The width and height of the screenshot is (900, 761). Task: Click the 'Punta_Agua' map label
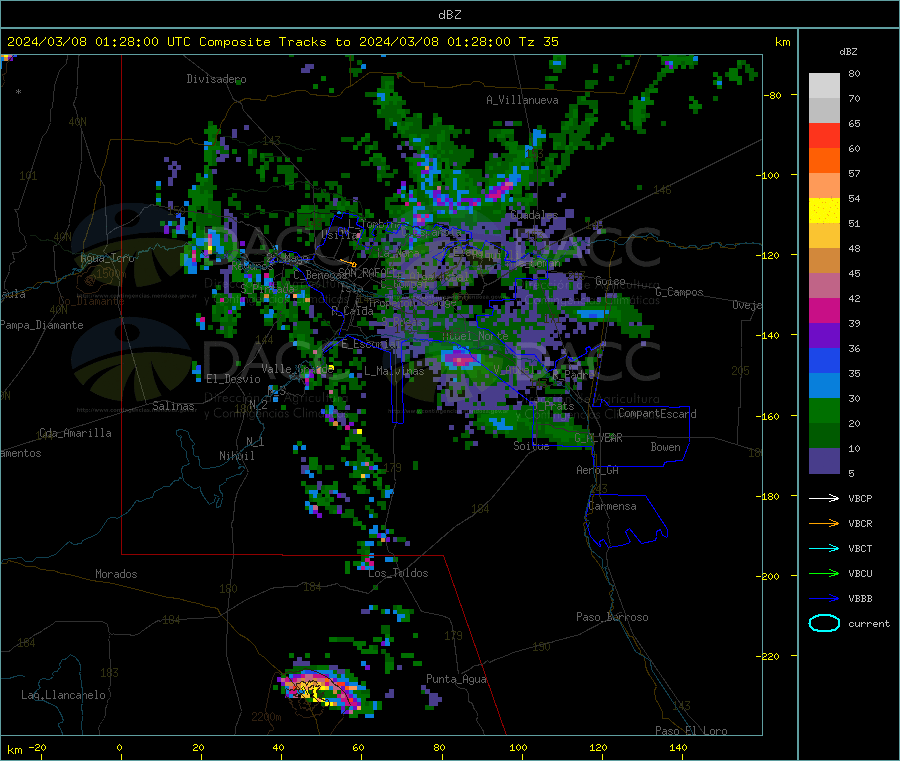456,679
